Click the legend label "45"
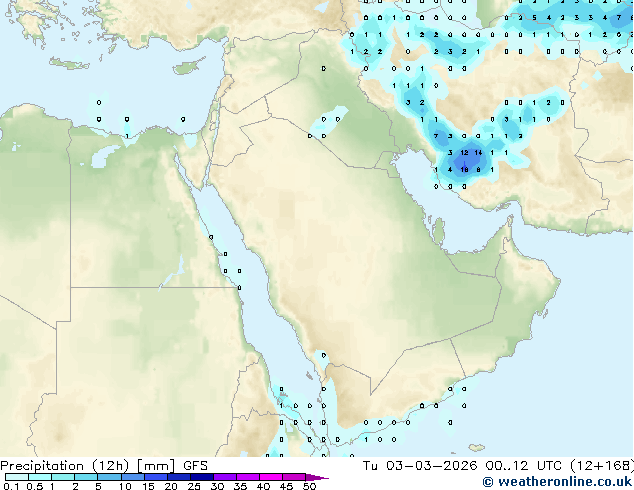634x490 pixels. (x=286, y=486)
